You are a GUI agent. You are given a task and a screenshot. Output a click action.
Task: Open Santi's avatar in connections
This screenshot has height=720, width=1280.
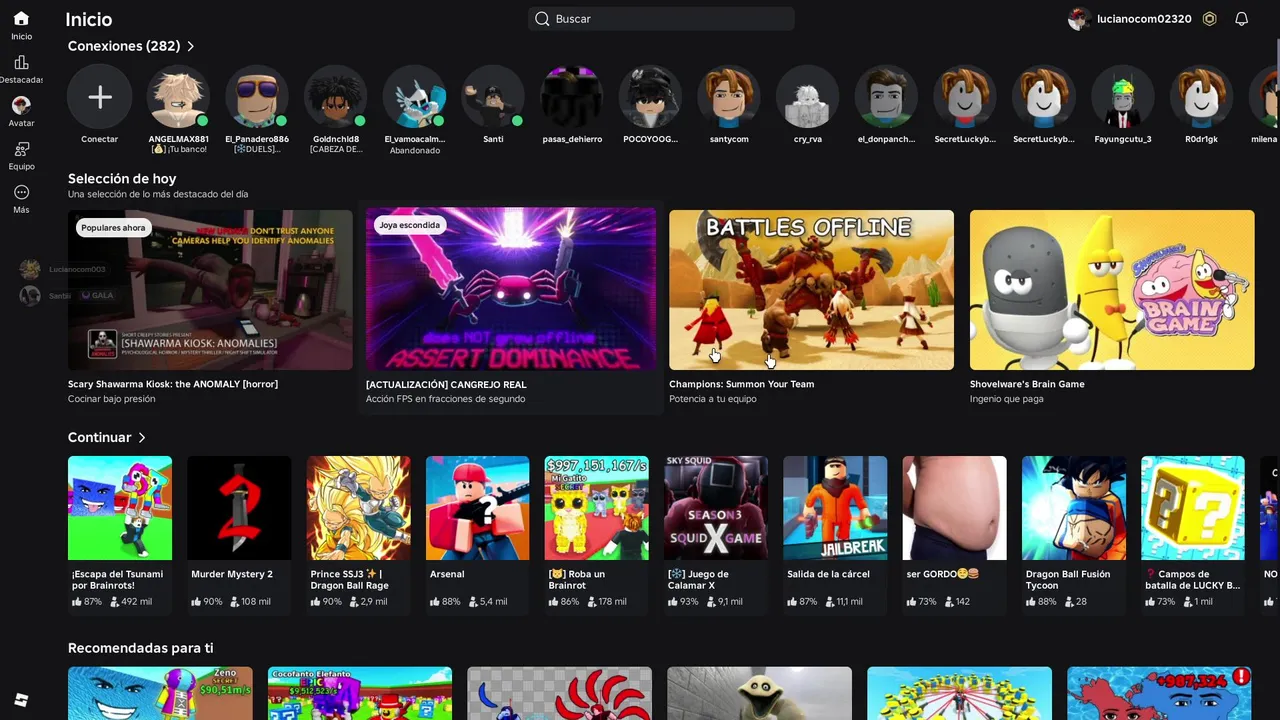tap(493, 97)
